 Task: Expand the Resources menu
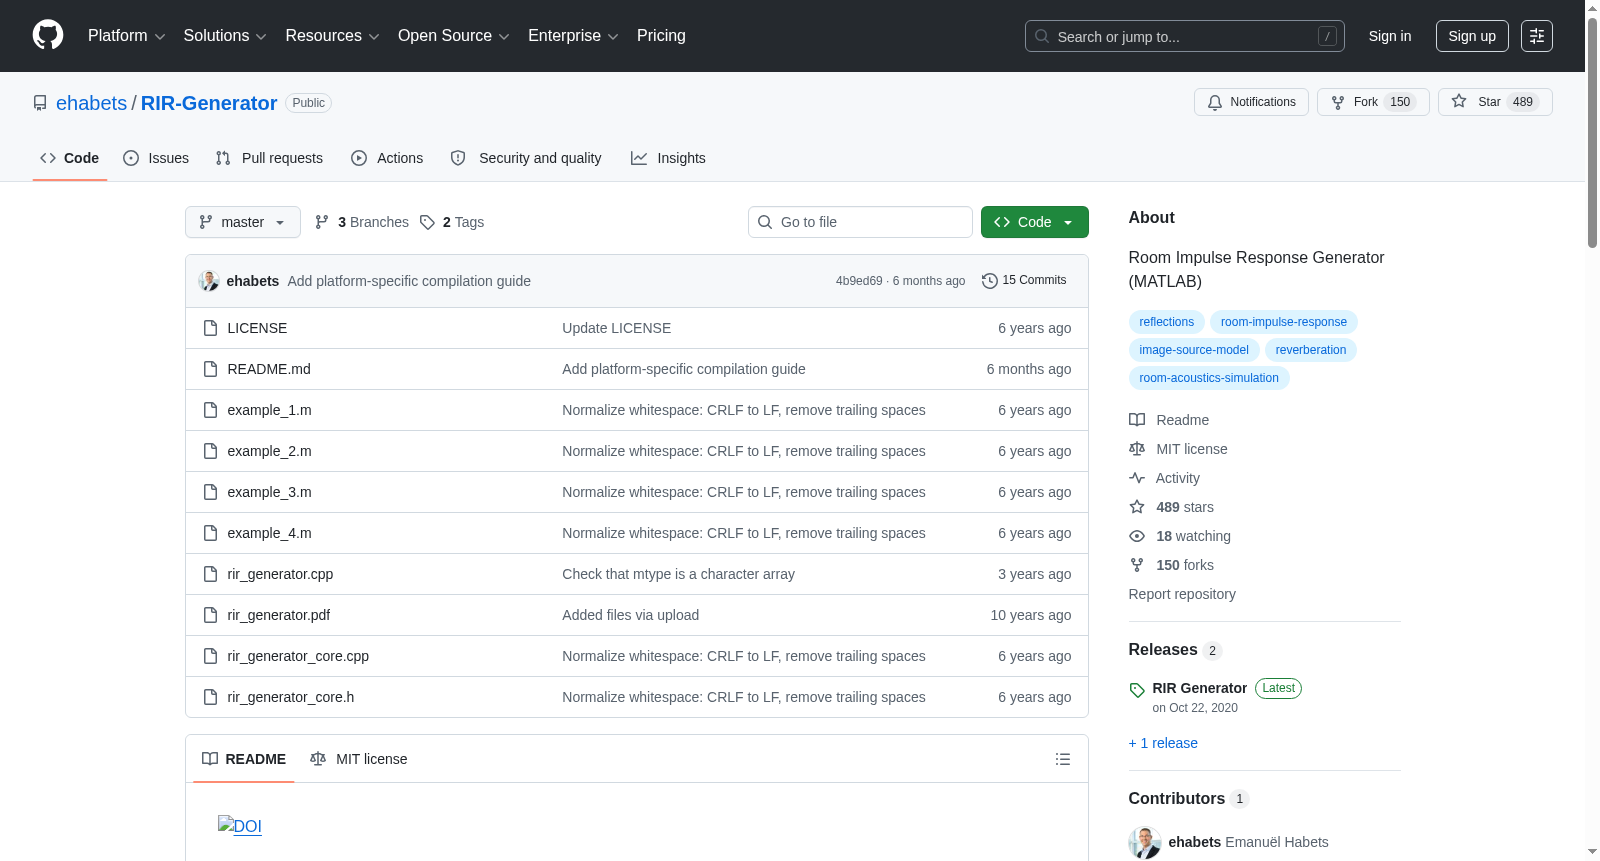click(x=332, y=36)
